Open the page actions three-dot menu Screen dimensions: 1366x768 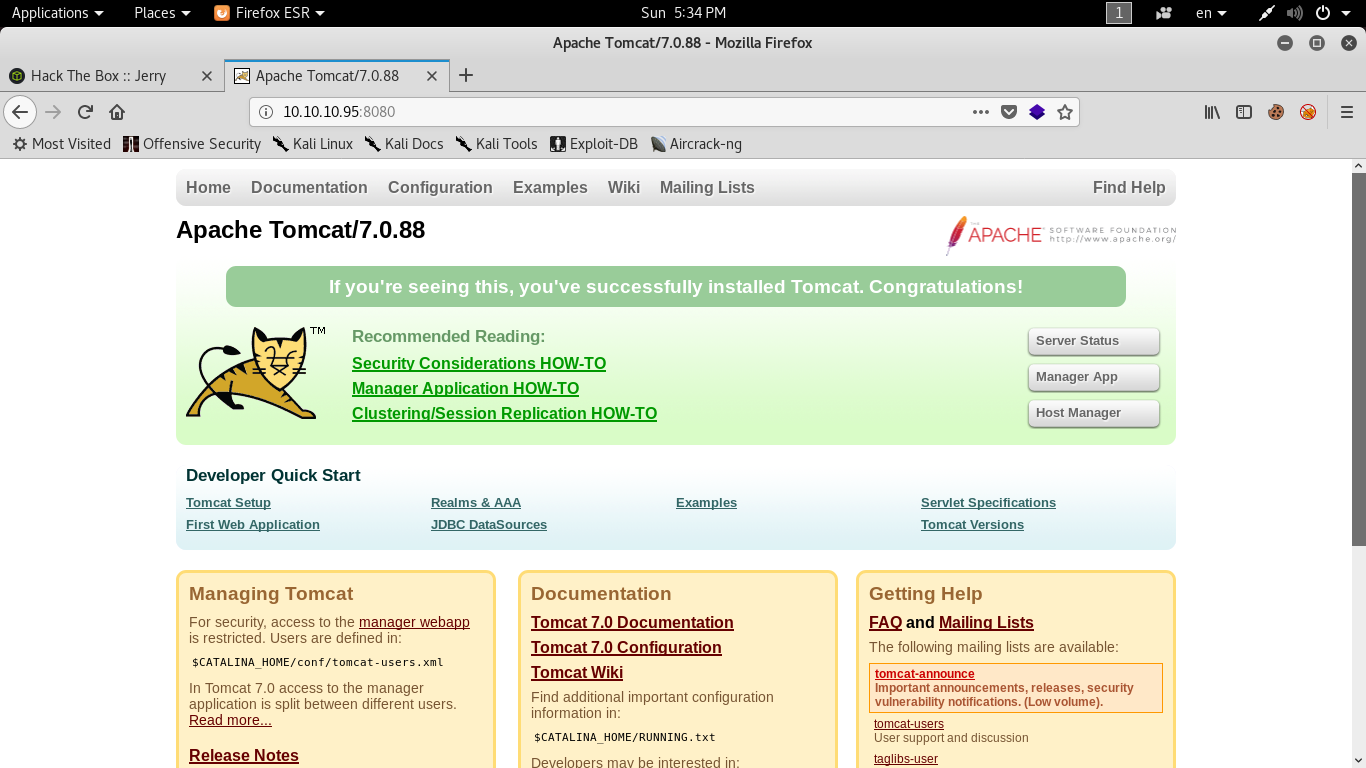981,112
